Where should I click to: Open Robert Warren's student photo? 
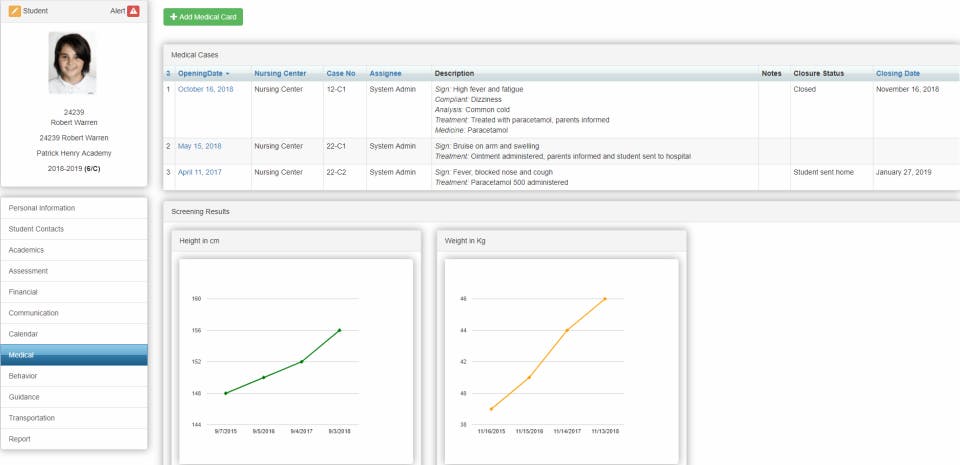click(x=72, y=63)
